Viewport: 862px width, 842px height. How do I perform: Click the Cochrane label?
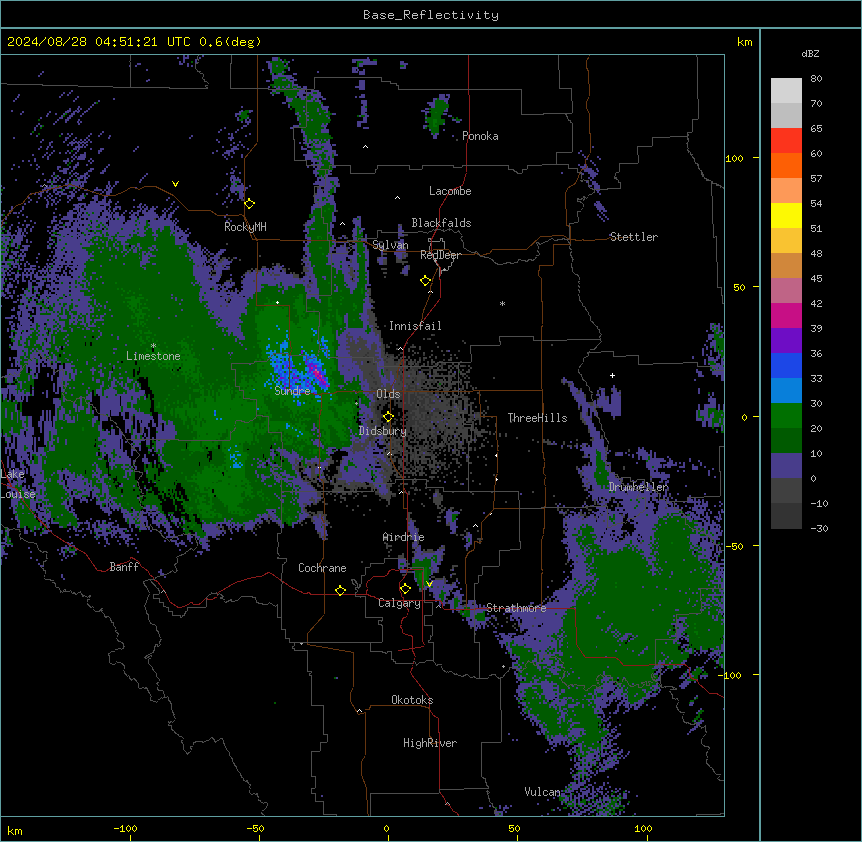point(322,568)
